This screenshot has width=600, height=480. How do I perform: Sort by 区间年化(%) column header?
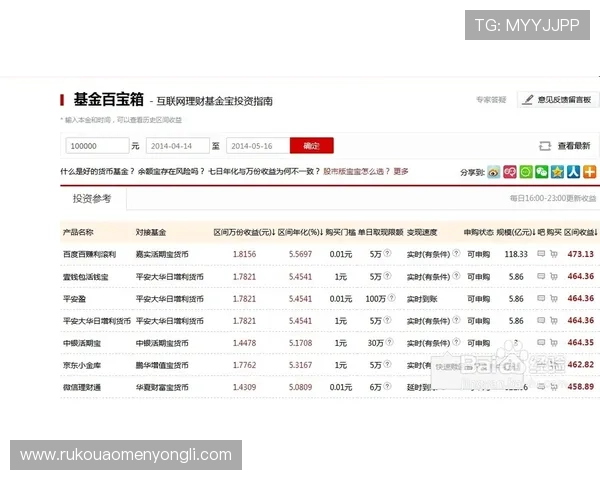pyautogui.click(x=300, y=232)
